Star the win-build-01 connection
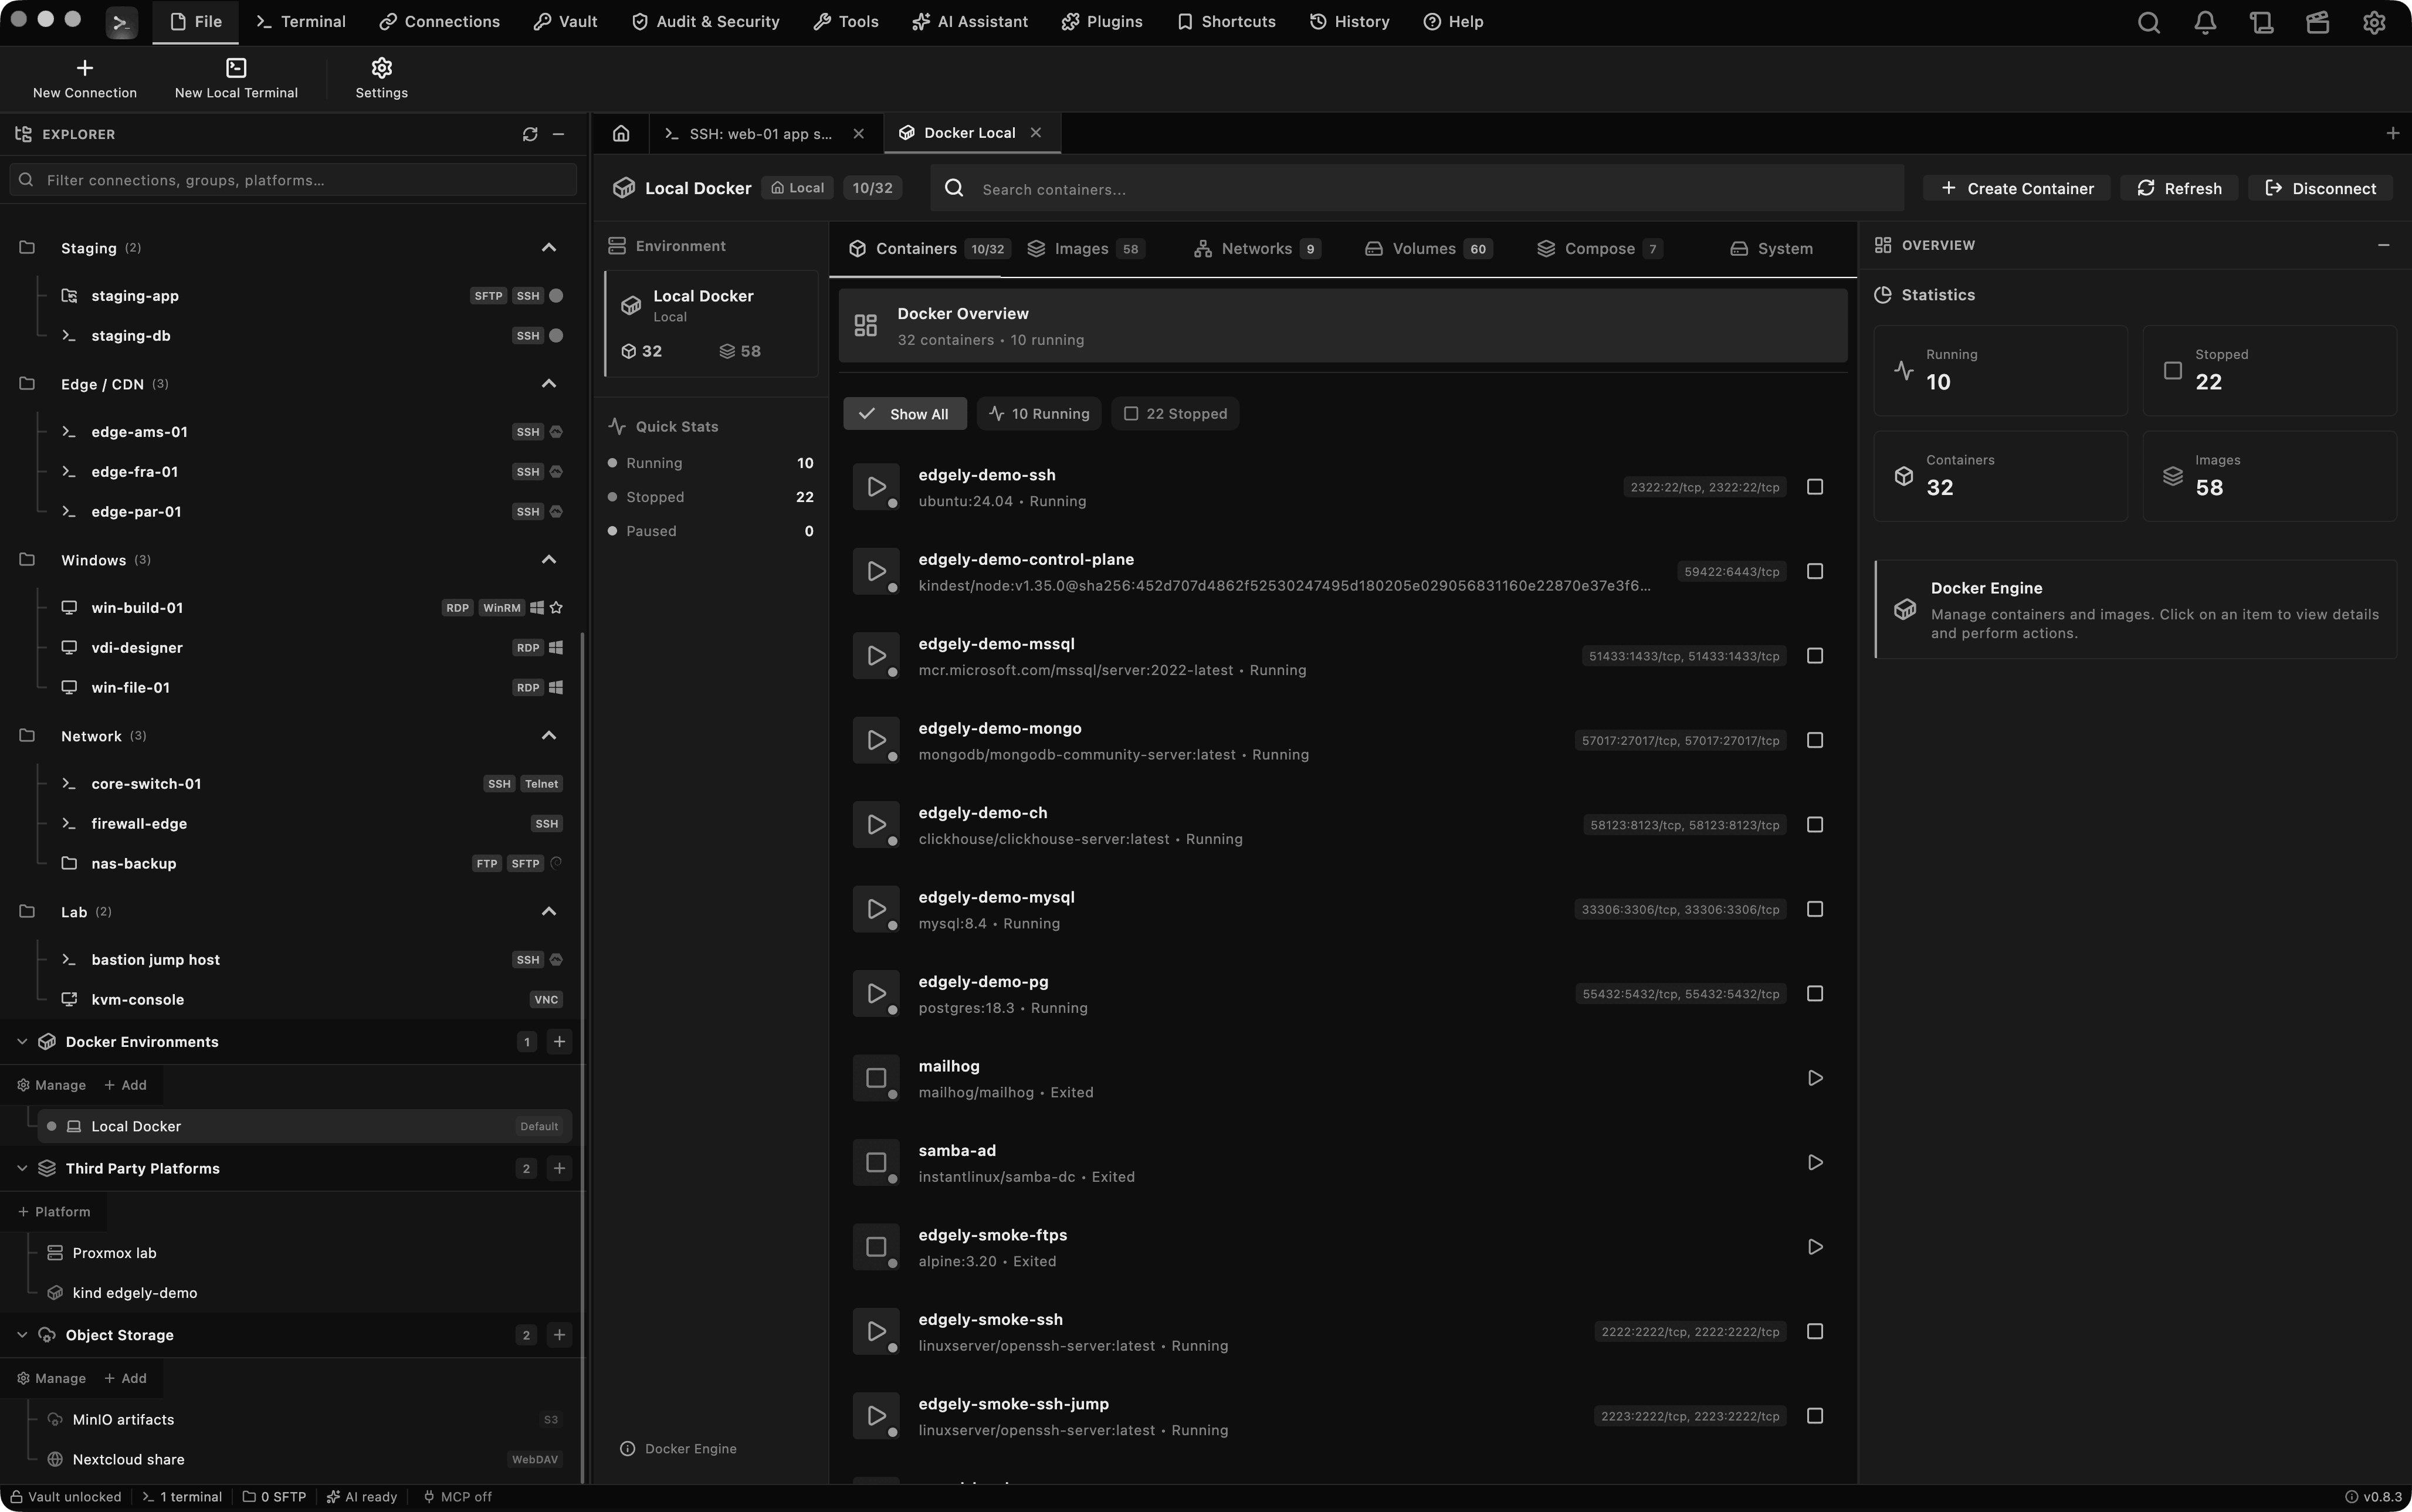Screen dimensions: 2412x1512 (x=557, y=607)
